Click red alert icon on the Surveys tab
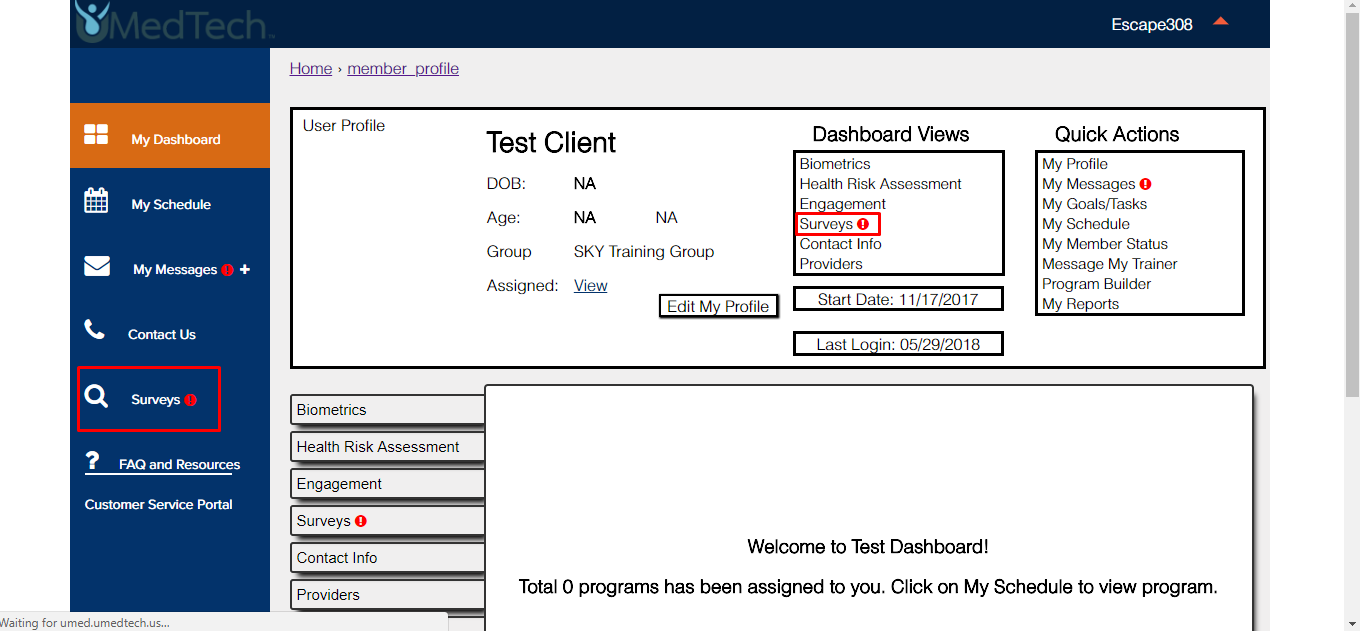 361,521
